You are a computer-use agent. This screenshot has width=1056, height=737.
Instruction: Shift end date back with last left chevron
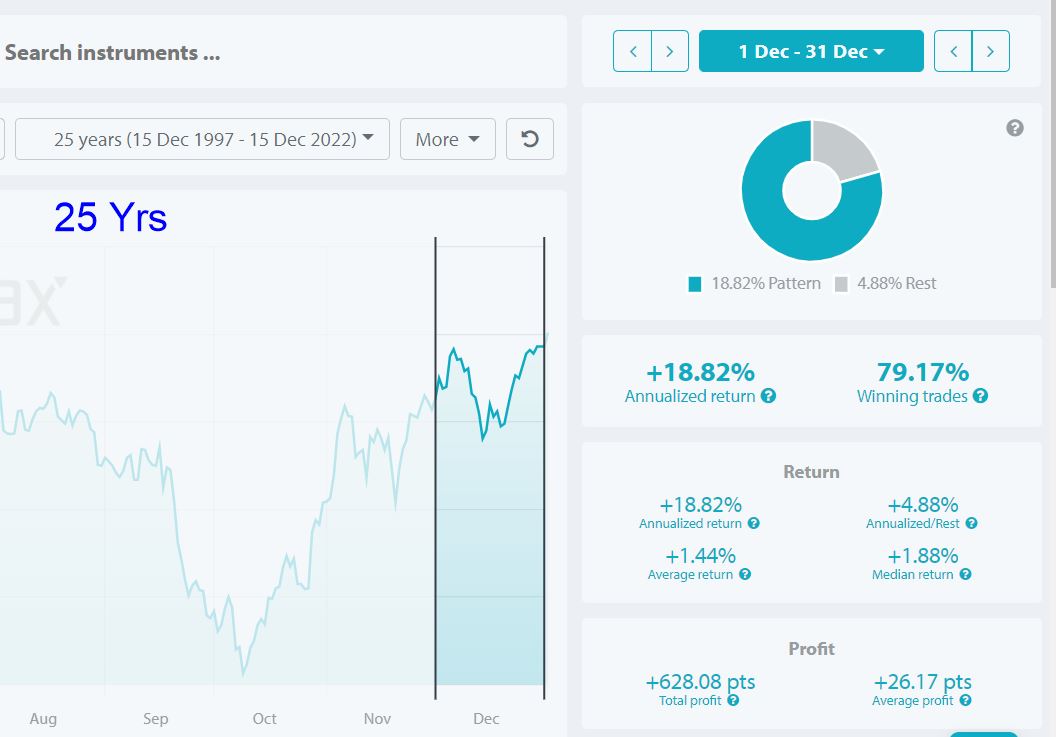(x=953, y=51)
